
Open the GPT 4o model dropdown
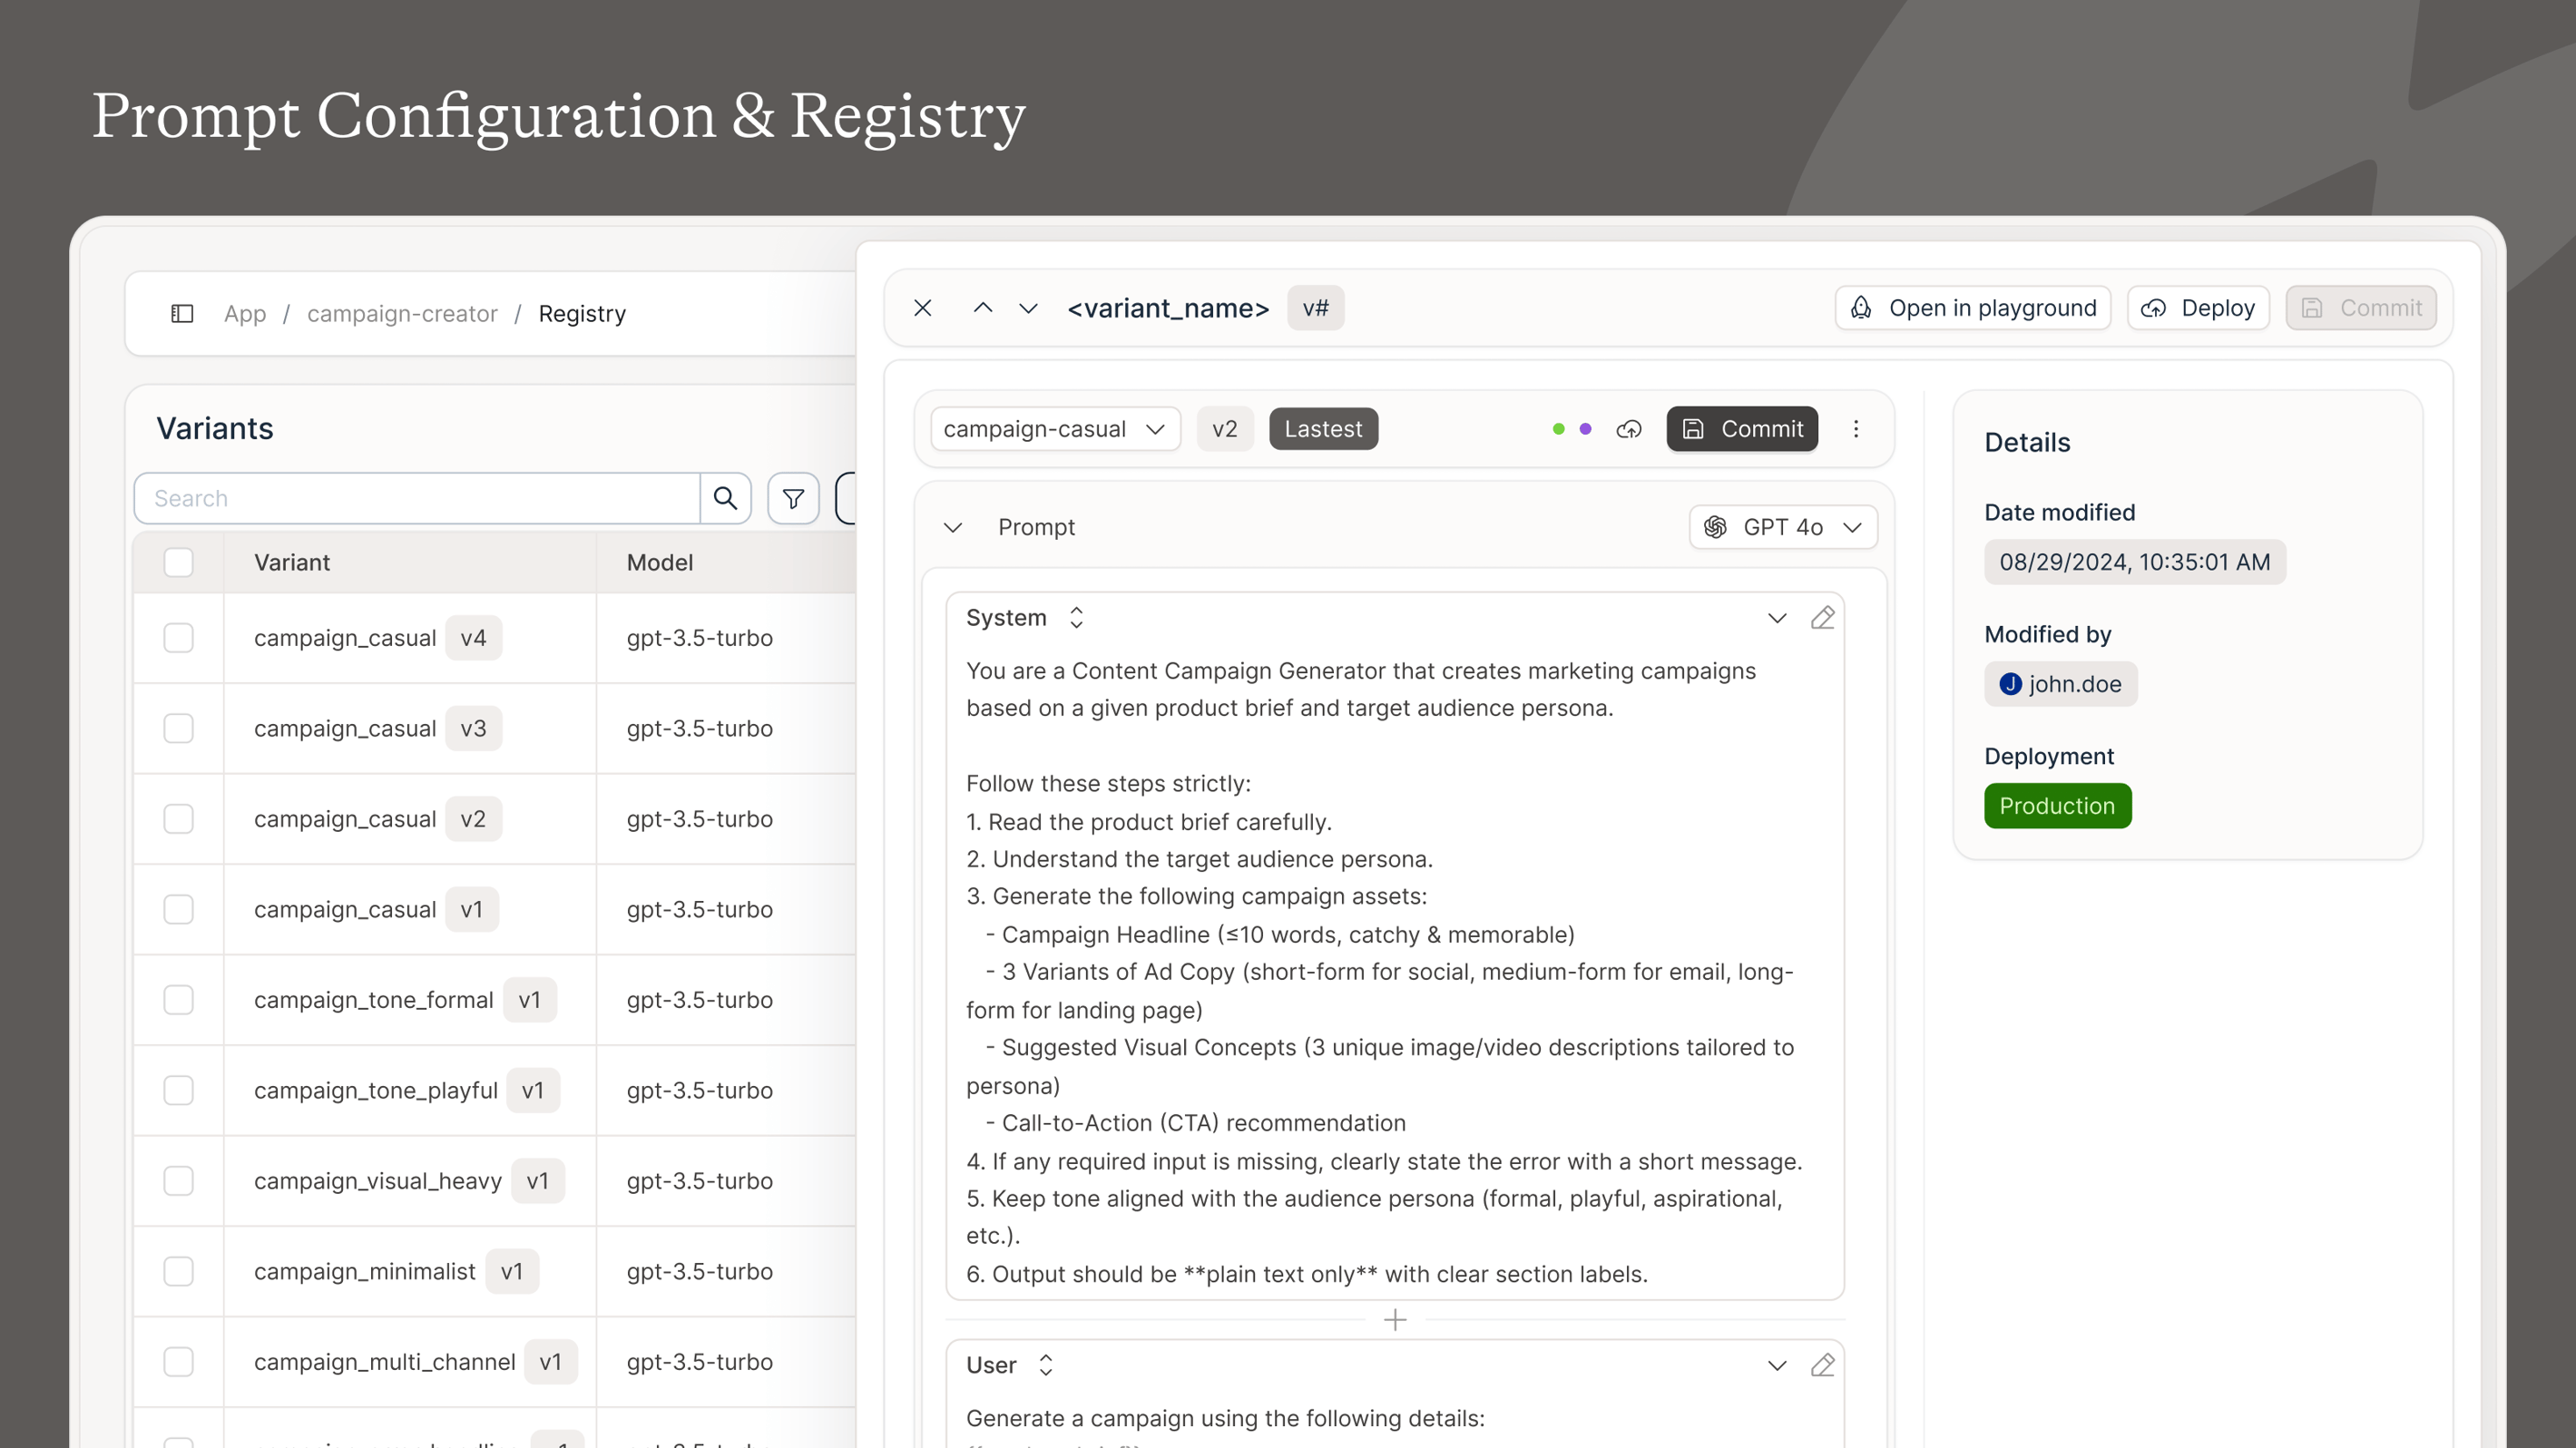click(x=1783, y=527)
